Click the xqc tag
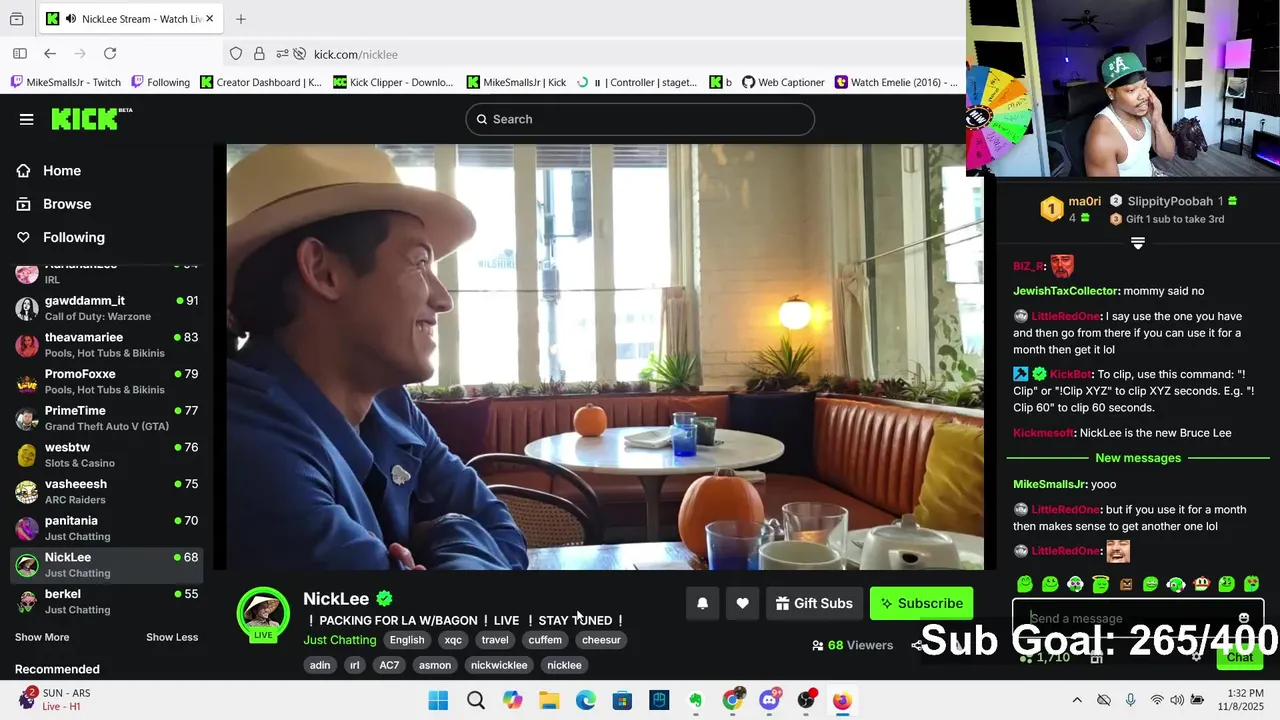 [453, 640]
